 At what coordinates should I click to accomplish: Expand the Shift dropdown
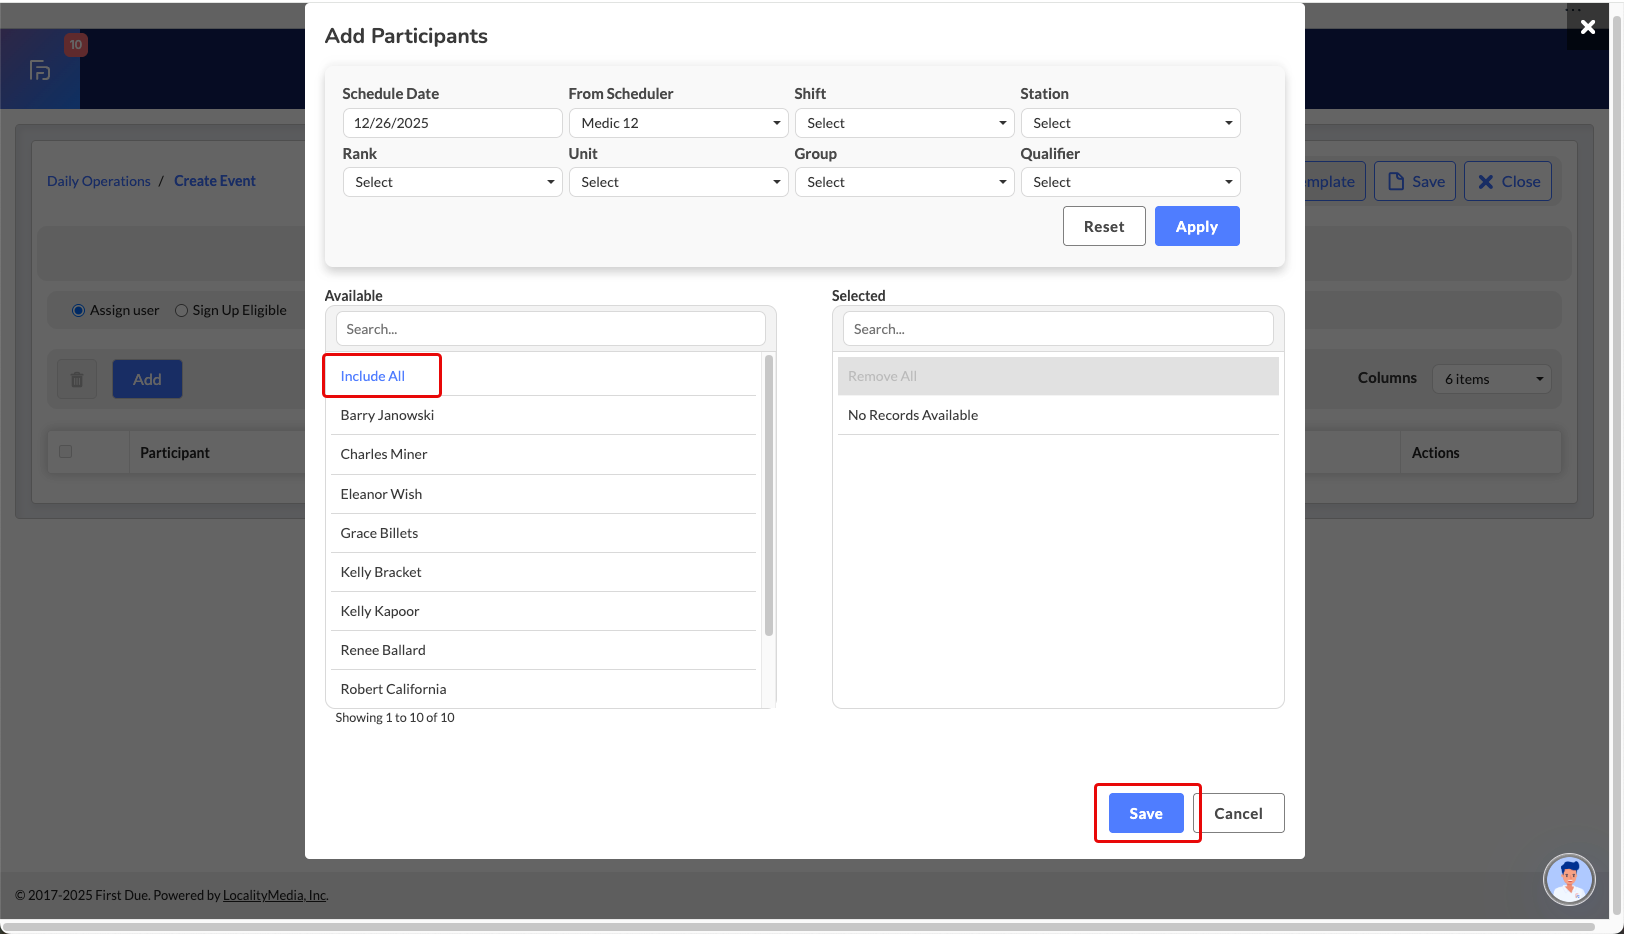904,123
